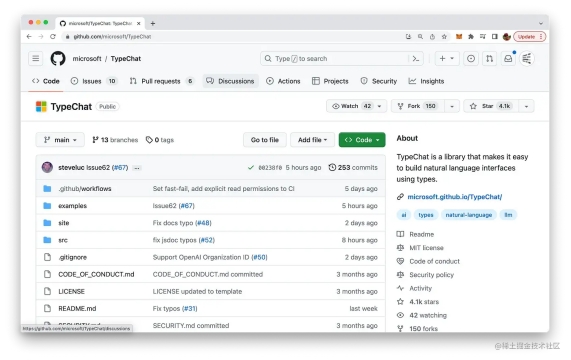Open the GitHub homepage via Octocat logo
This screenshot has height=360, width=571.
(58, 59)
